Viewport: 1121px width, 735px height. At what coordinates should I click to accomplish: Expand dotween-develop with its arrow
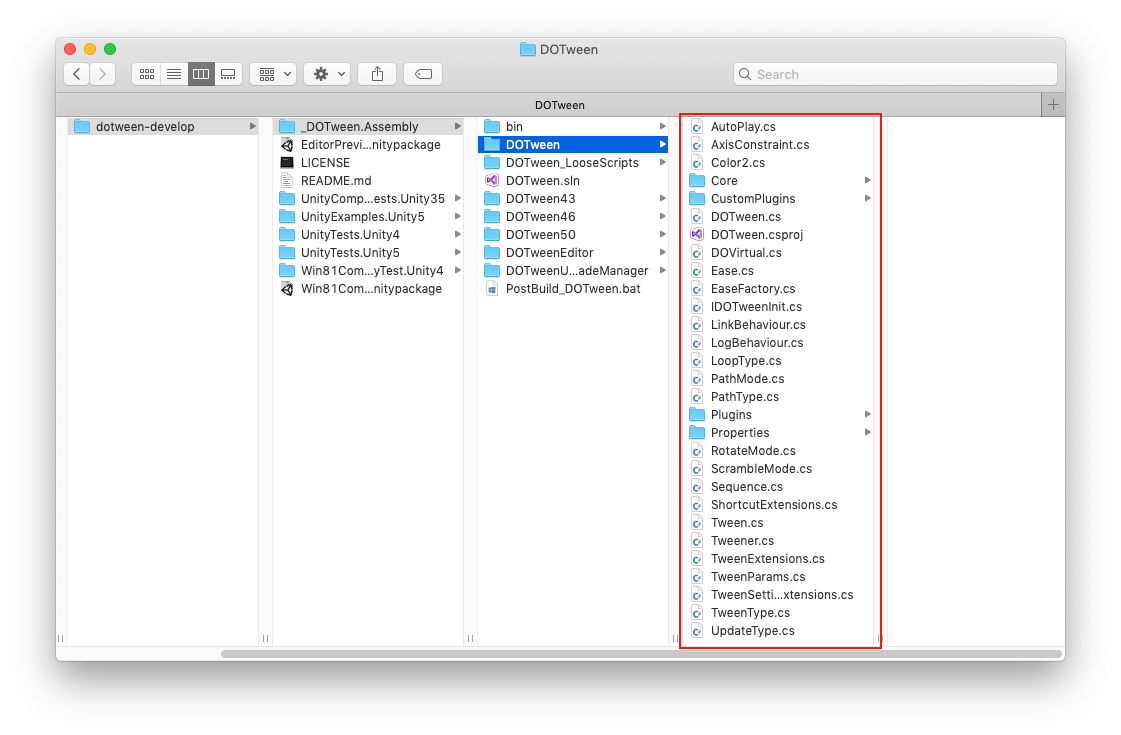[x=252, y=127]
